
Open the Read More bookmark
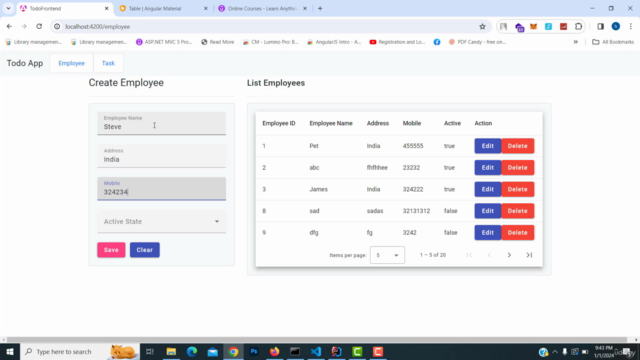click(218, 42)
